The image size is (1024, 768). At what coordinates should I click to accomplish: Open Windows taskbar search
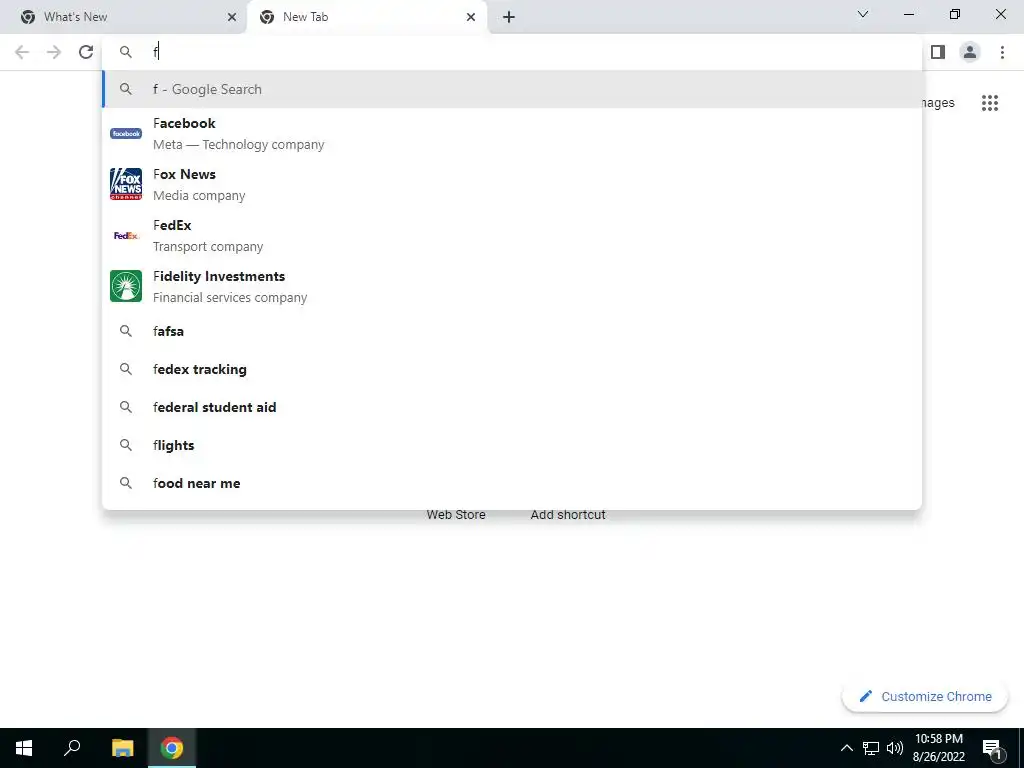point(72,748)
